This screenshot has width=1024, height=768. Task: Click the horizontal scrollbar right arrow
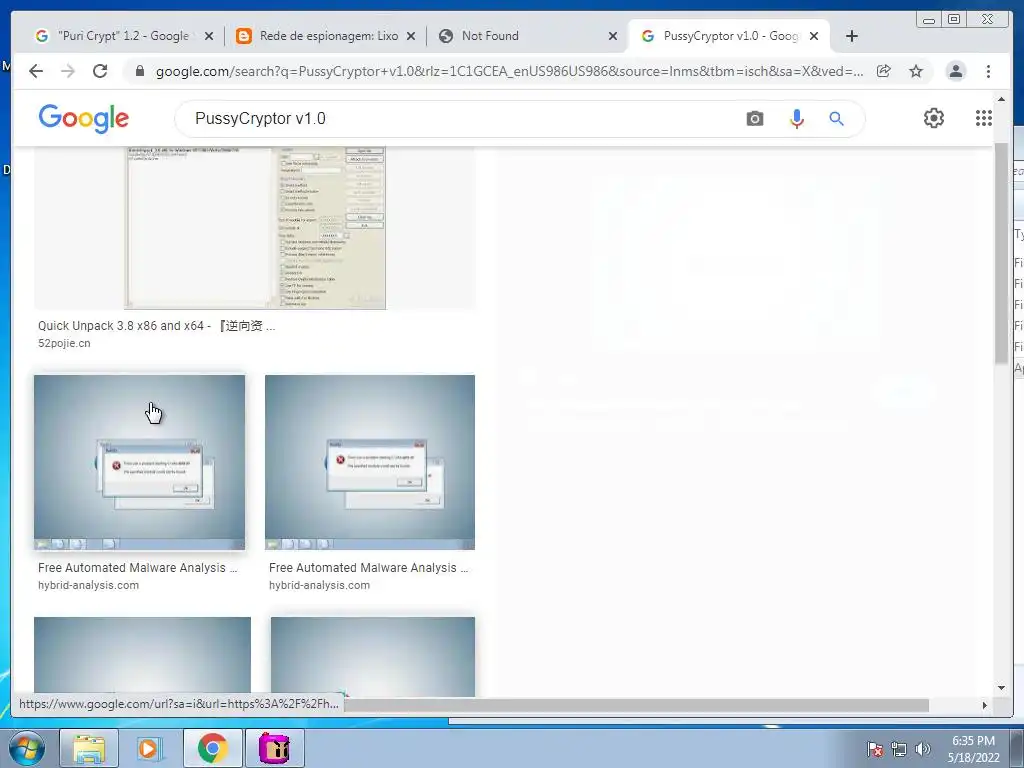985,705
